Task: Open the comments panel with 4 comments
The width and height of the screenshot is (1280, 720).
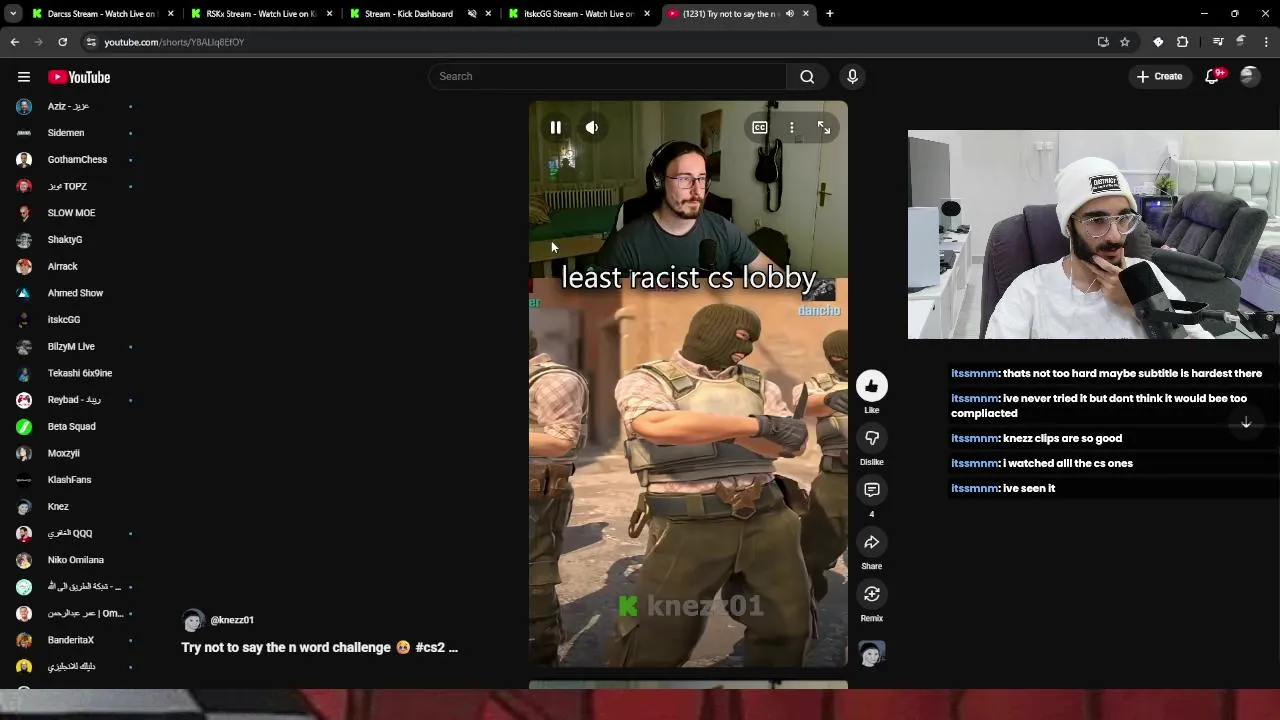Action: [871, 490]
